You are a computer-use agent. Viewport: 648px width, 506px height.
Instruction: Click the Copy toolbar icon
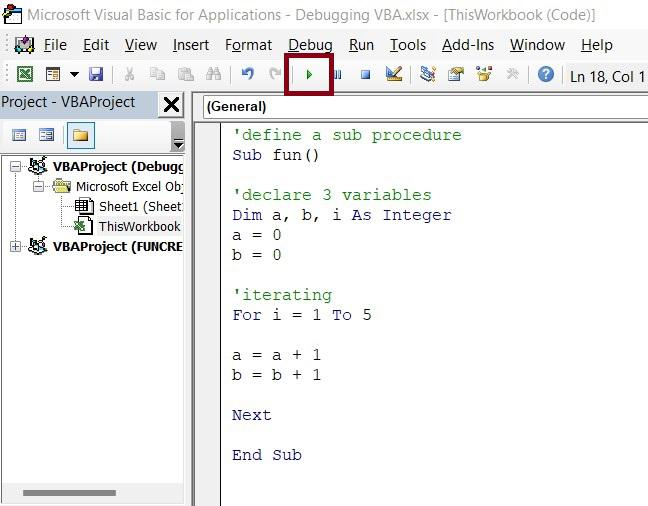157,74
